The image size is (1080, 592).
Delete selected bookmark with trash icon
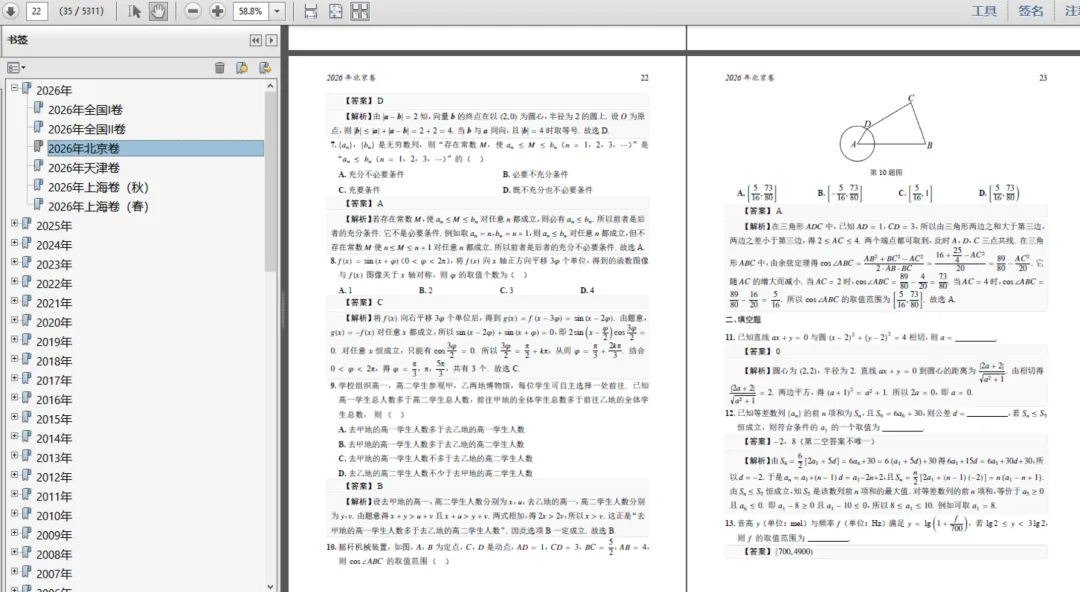(220, 68)
